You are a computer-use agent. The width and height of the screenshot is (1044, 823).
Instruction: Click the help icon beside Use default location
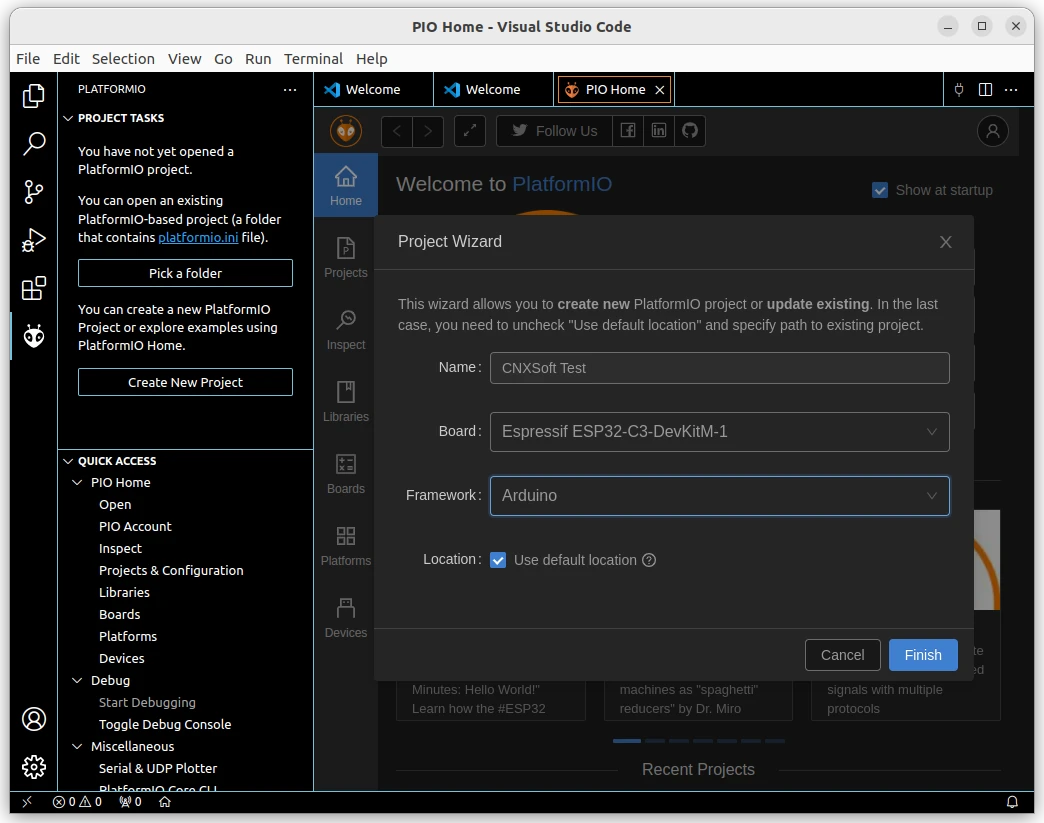coord(649,561)
